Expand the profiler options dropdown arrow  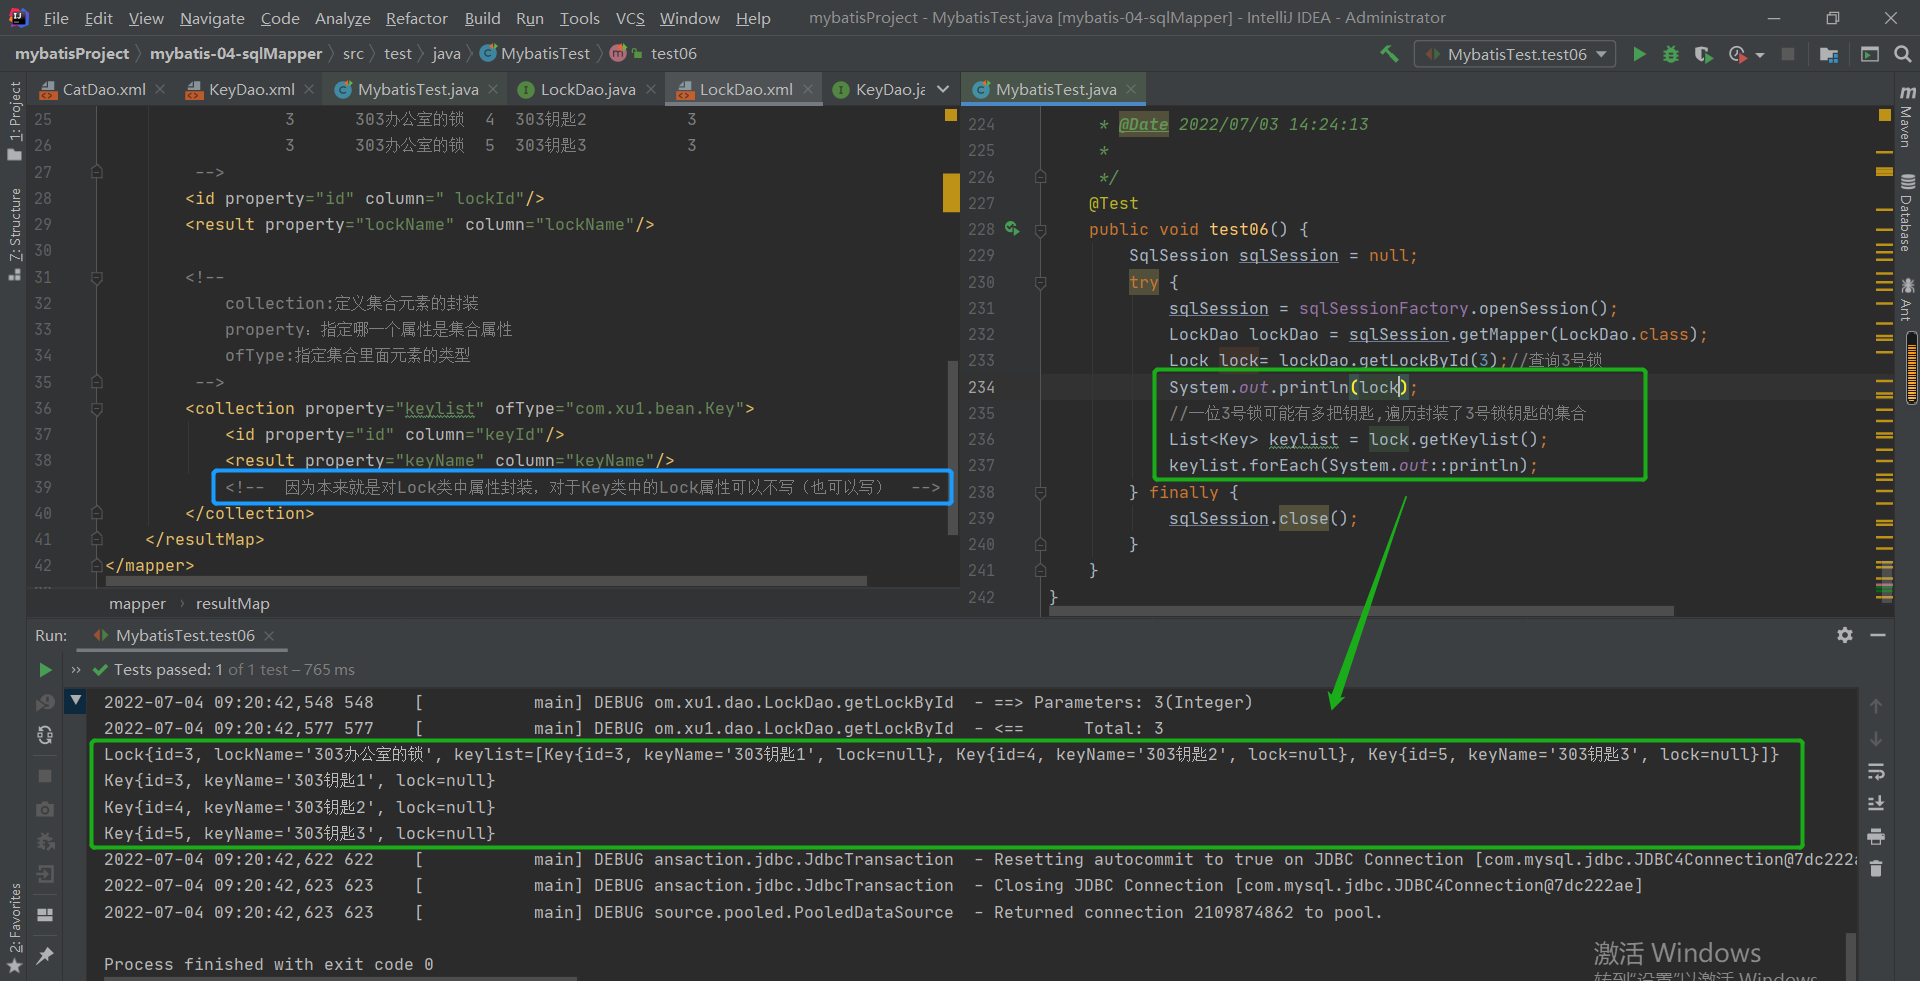pyautogui.click(x=1760, y=55)
